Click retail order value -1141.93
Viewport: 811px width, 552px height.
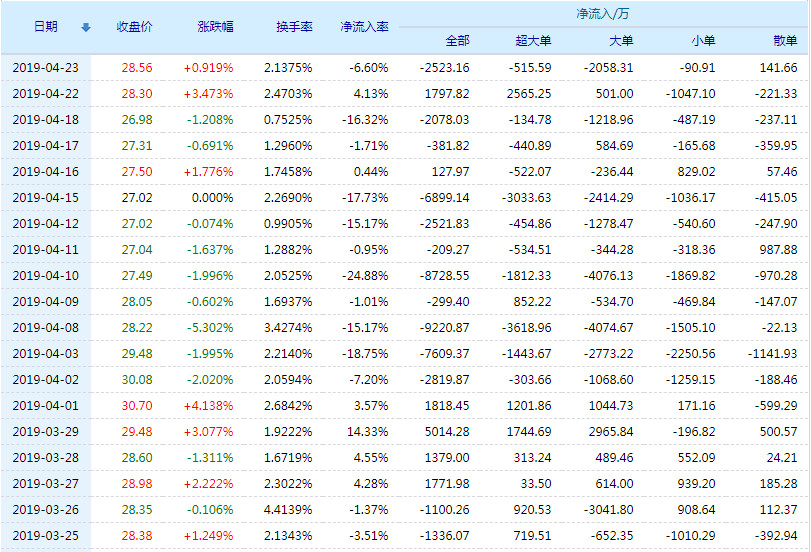[x=773, y=354]
